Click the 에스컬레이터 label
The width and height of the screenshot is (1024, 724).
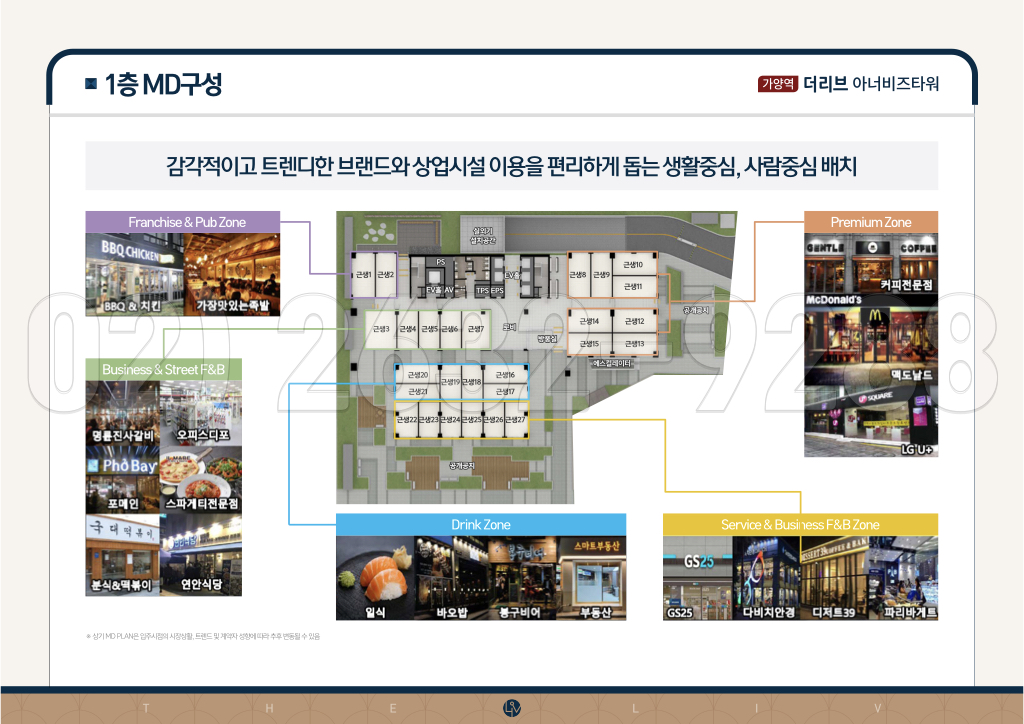pyautogui.click(x=613, y=363)
